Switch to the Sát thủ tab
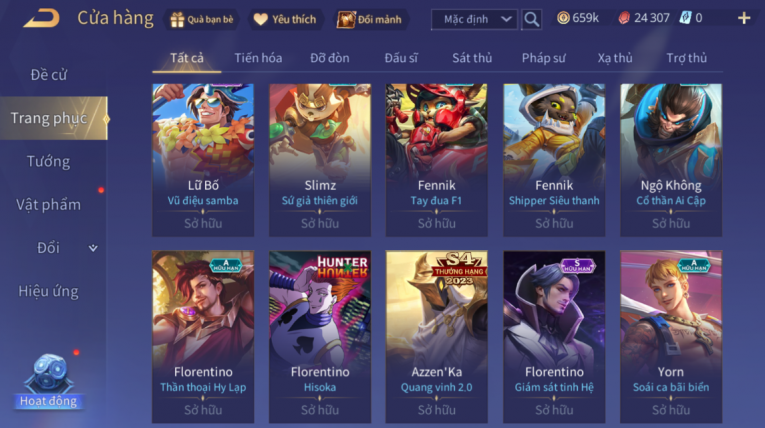This screenshot has height=428, width=765. pyautogui.click(x=472, y=58)
